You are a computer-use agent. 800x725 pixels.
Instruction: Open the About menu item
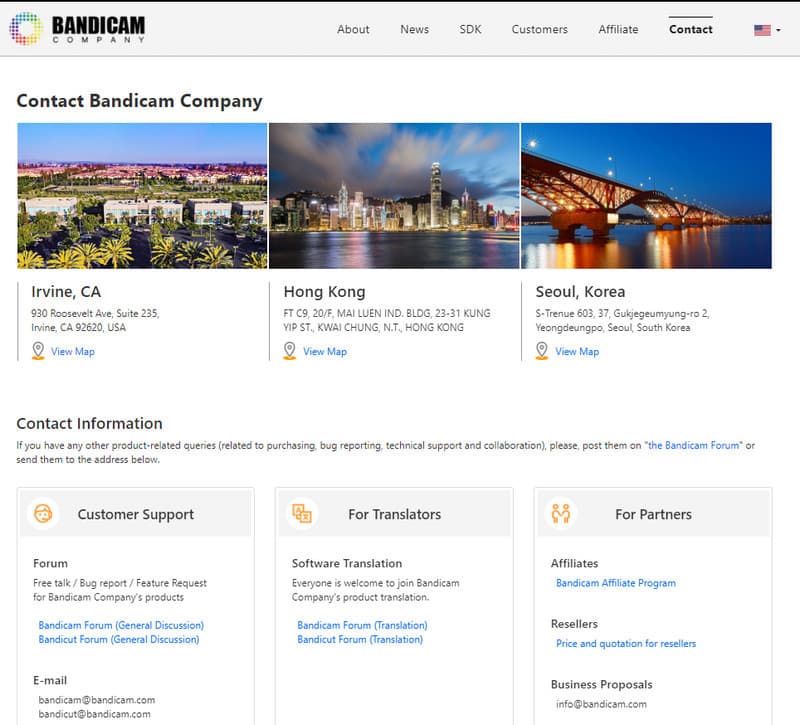coord(353,29)
